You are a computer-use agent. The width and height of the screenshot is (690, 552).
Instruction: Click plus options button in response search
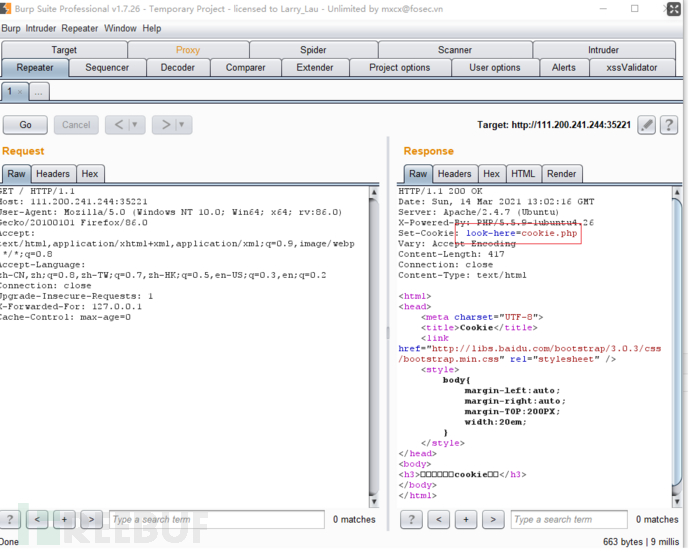tap(466, 519)
